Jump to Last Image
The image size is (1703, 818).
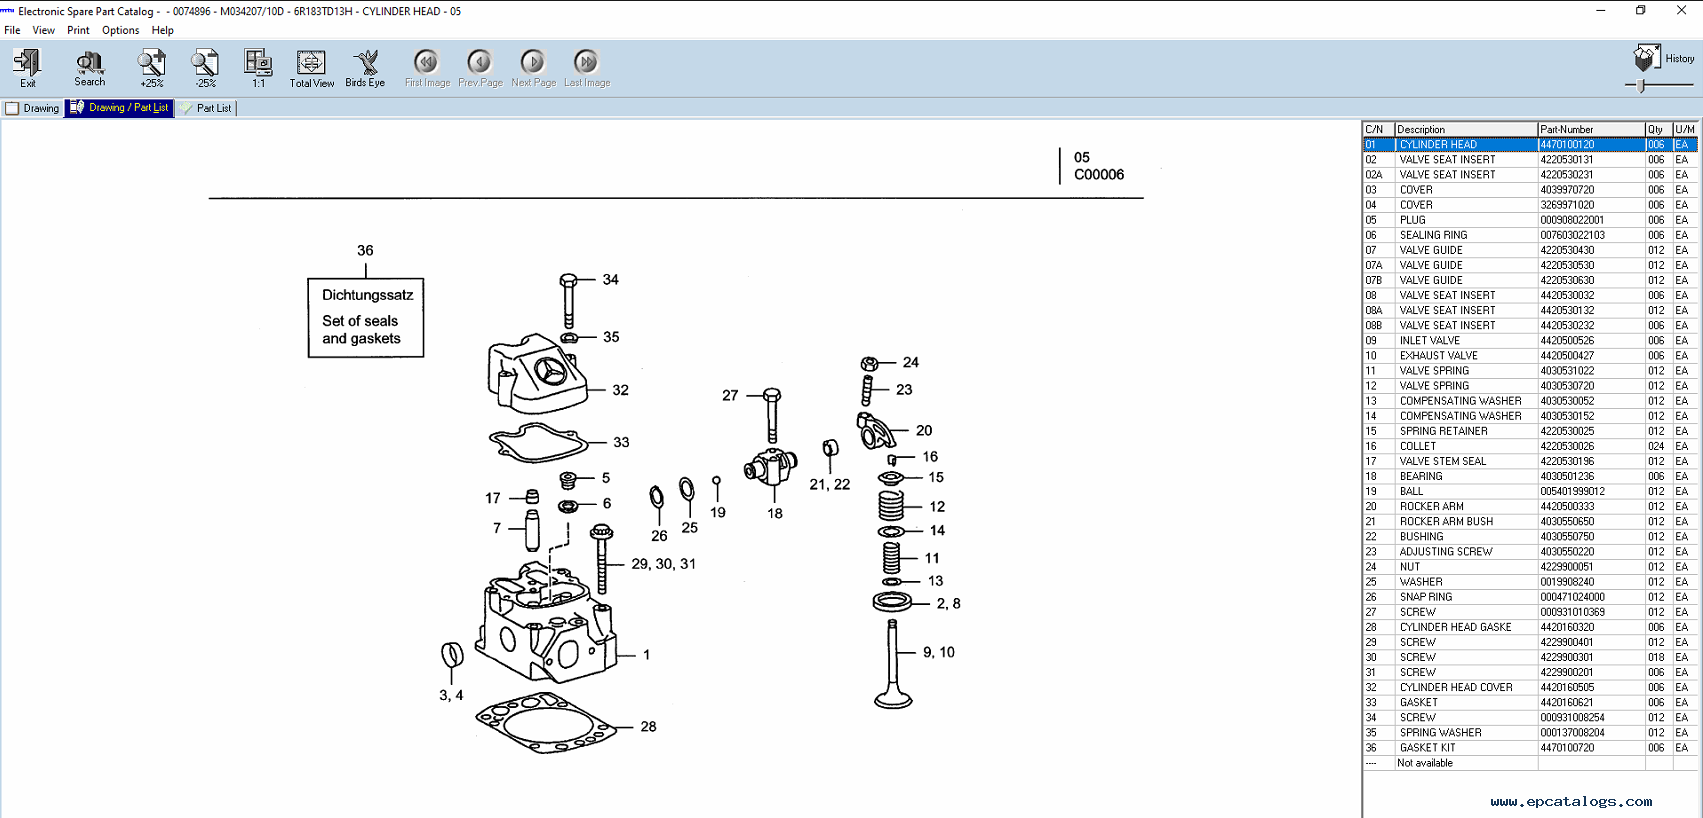(x=586, y=66)
